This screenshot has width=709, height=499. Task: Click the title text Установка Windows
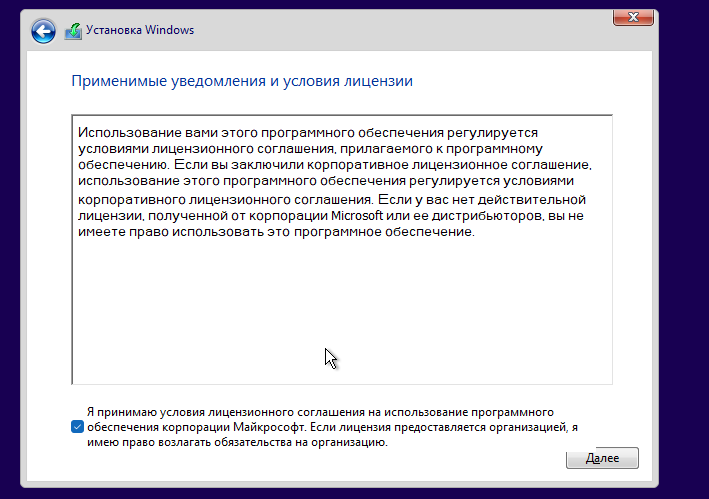[140, 30]
